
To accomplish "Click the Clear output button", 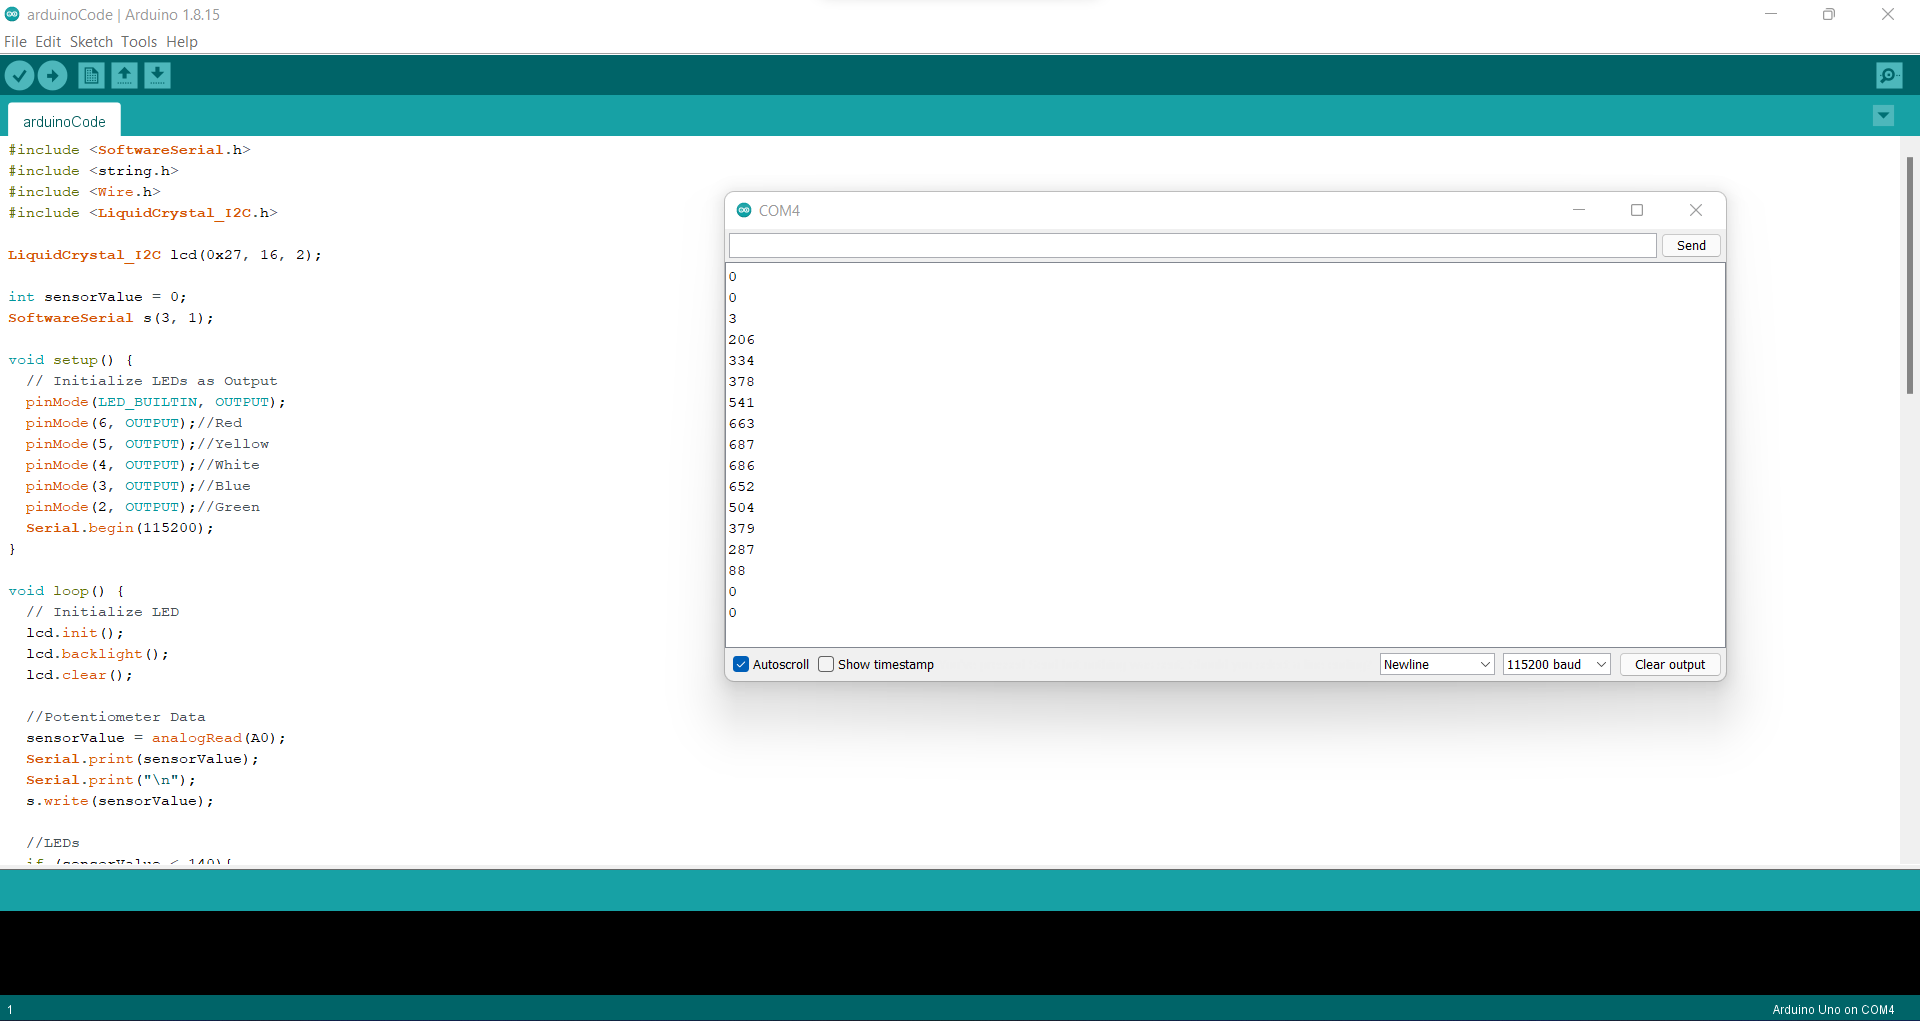I will pos(1670,664).
